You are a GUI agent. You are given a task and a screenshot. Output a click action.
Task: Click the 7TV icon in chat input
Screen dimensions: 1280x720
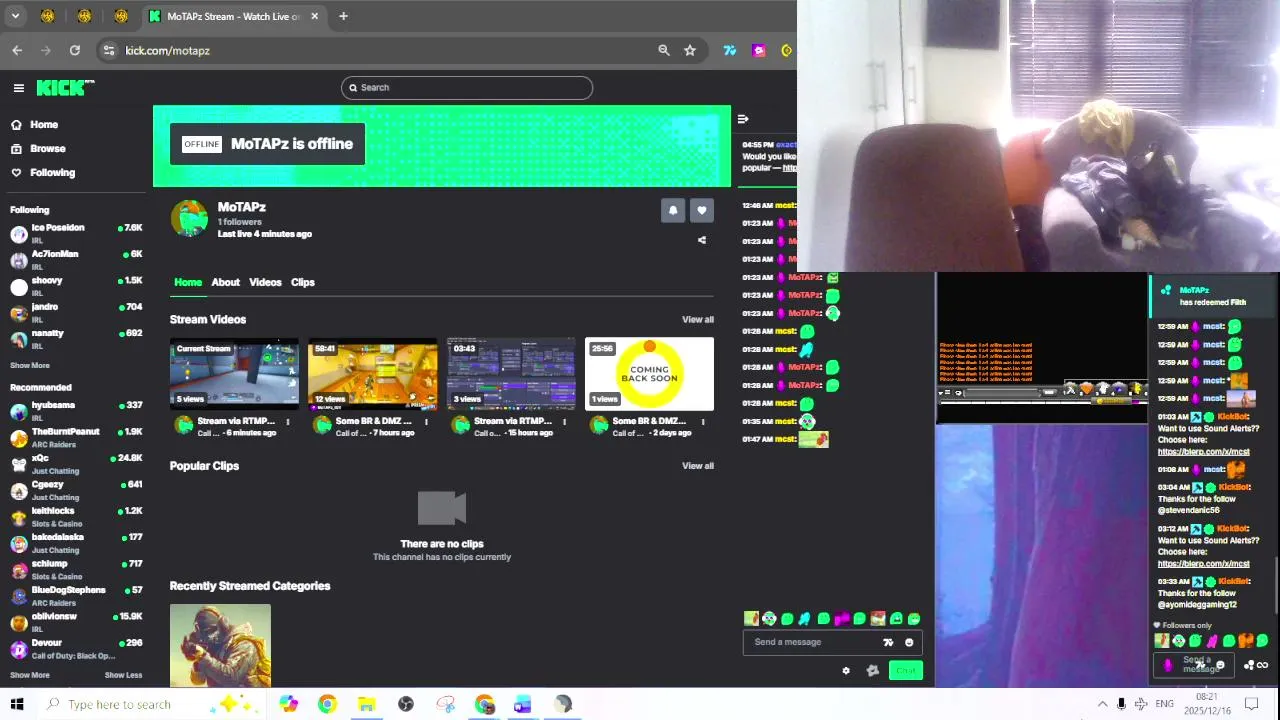888,643
